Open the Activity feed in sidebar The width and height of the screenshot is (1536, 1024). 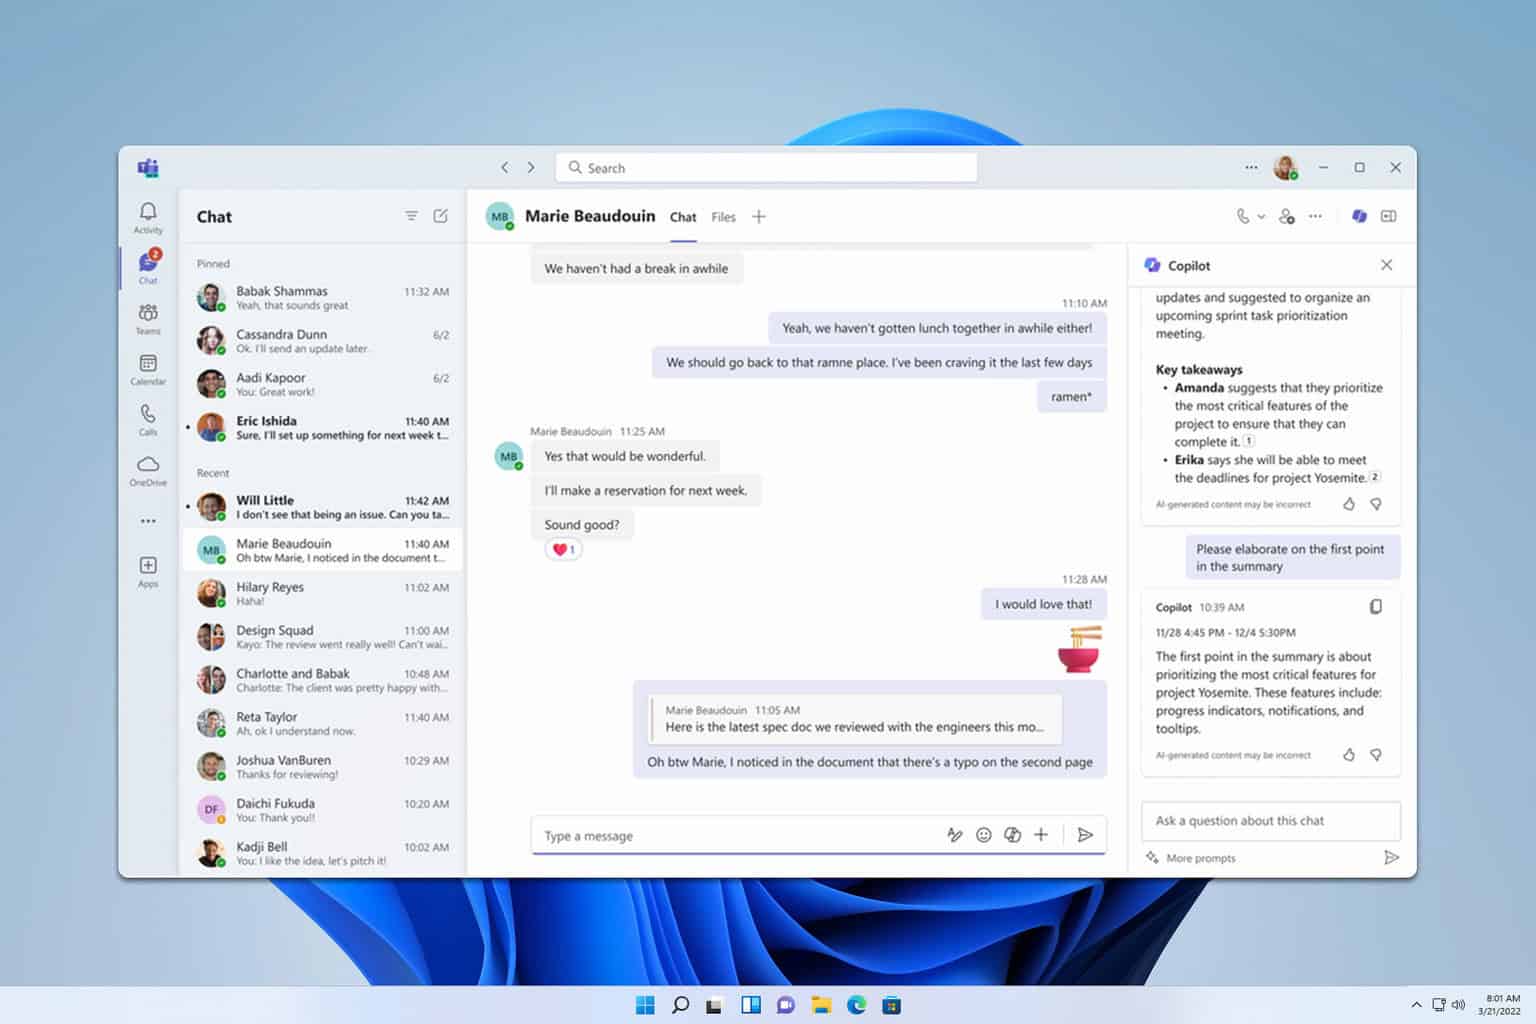pyautogui.click(x=148, y=217)
